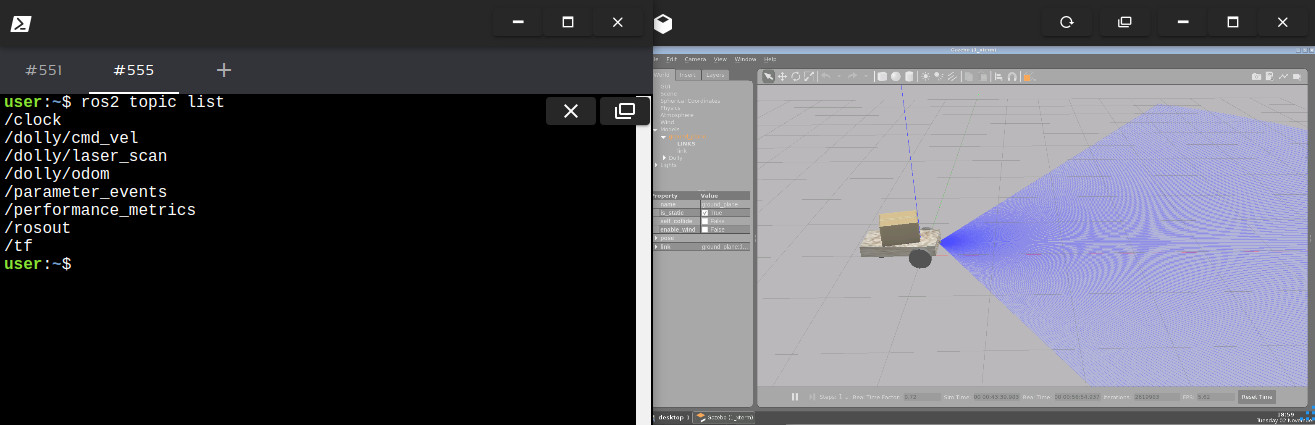Switch to terminal tab #551
Image resolution: width=1315 pixels, height=425 pixels.
44,70
